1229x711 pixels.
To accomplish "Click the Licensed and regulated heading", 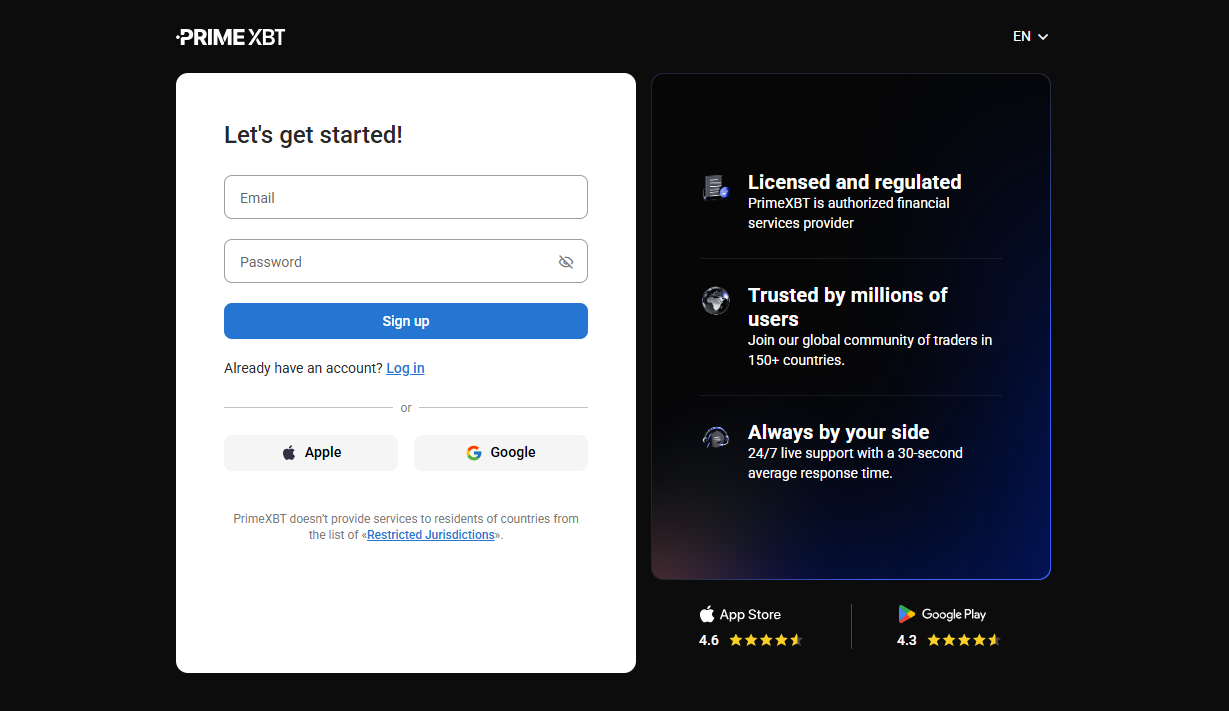I will point(855,182).
